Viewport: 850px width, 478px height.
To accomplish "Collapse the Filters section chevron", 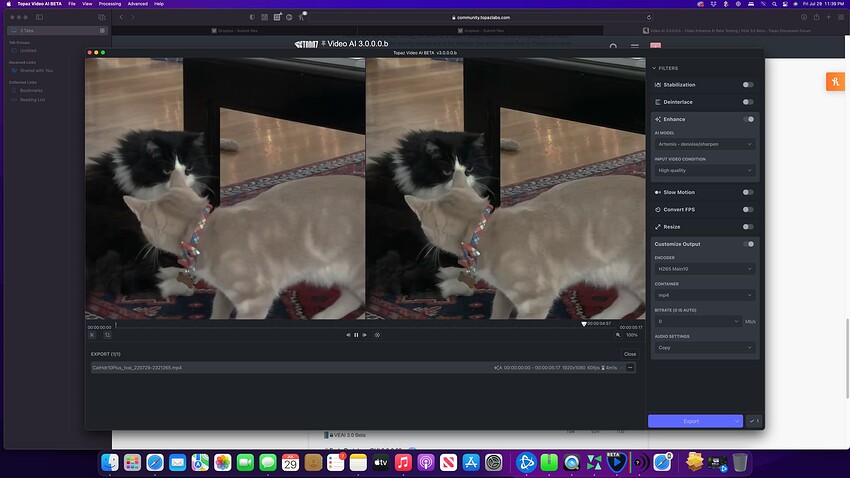I will [654, 68].
